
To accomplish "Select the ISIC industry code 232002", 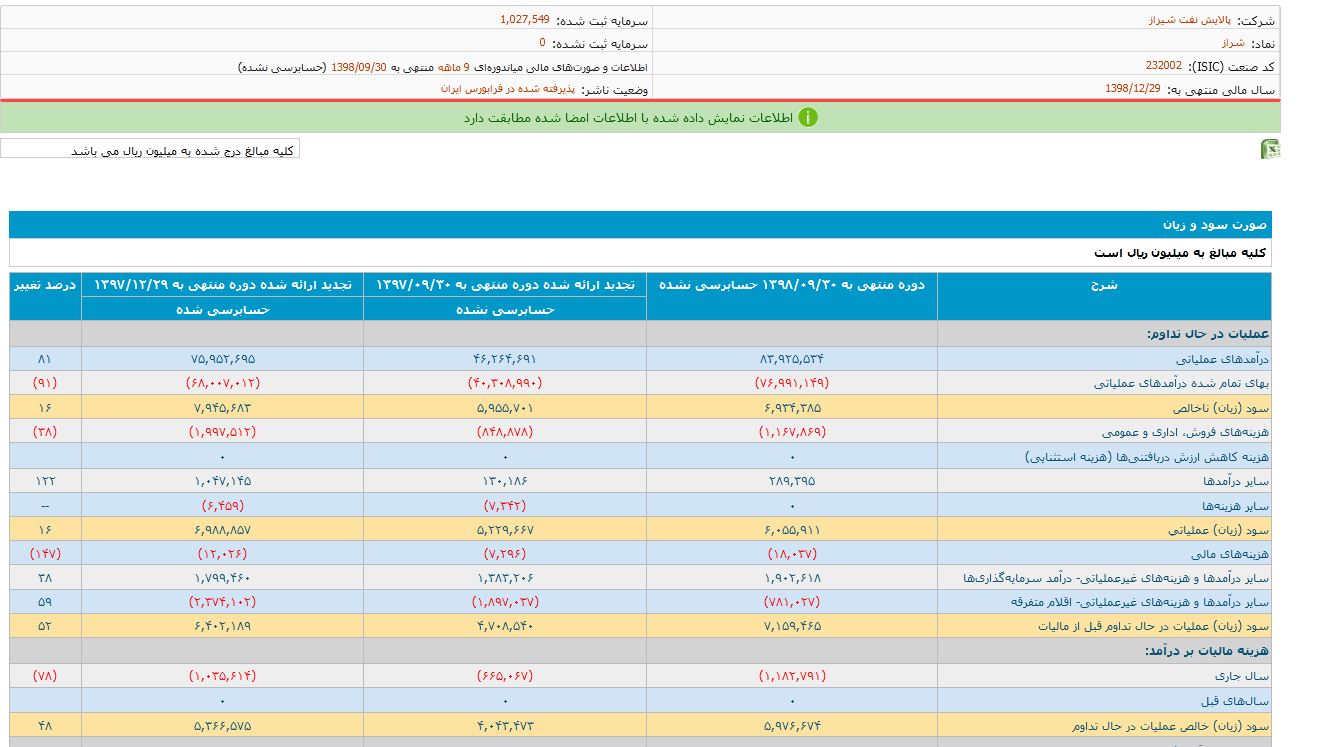I will [x=1163, y=65].
